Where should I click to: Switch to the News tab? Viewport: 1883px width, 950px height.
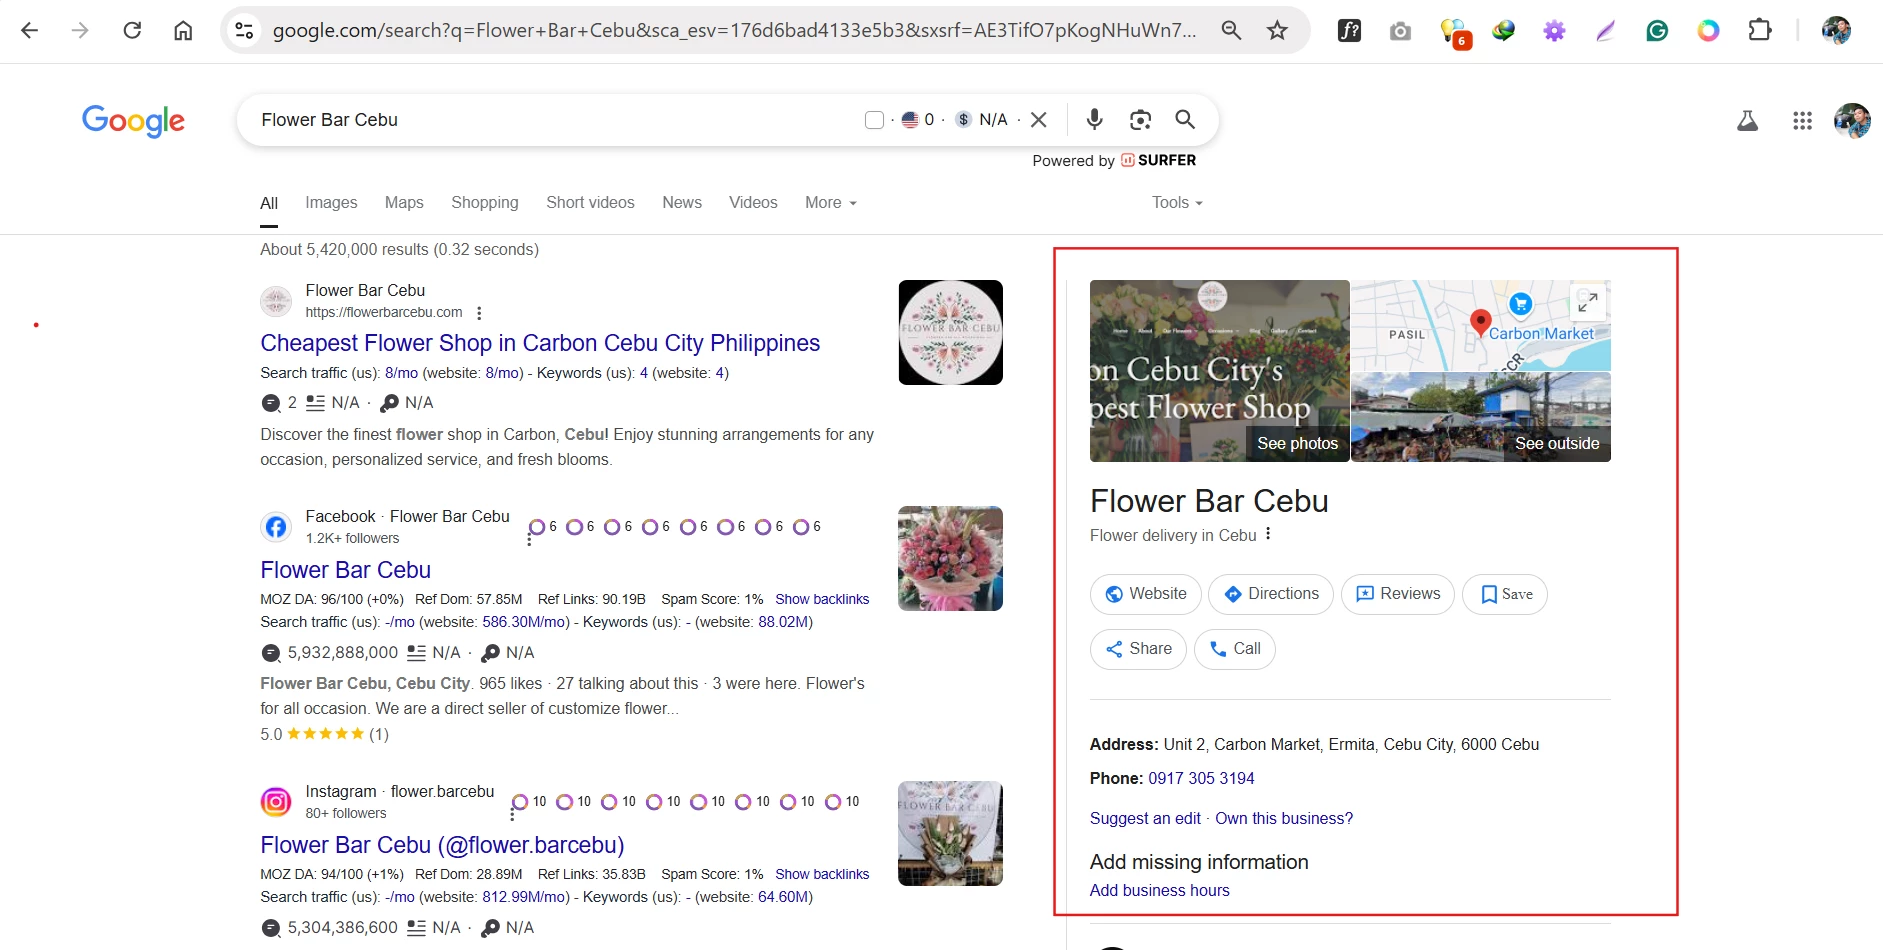coord(682,202)
